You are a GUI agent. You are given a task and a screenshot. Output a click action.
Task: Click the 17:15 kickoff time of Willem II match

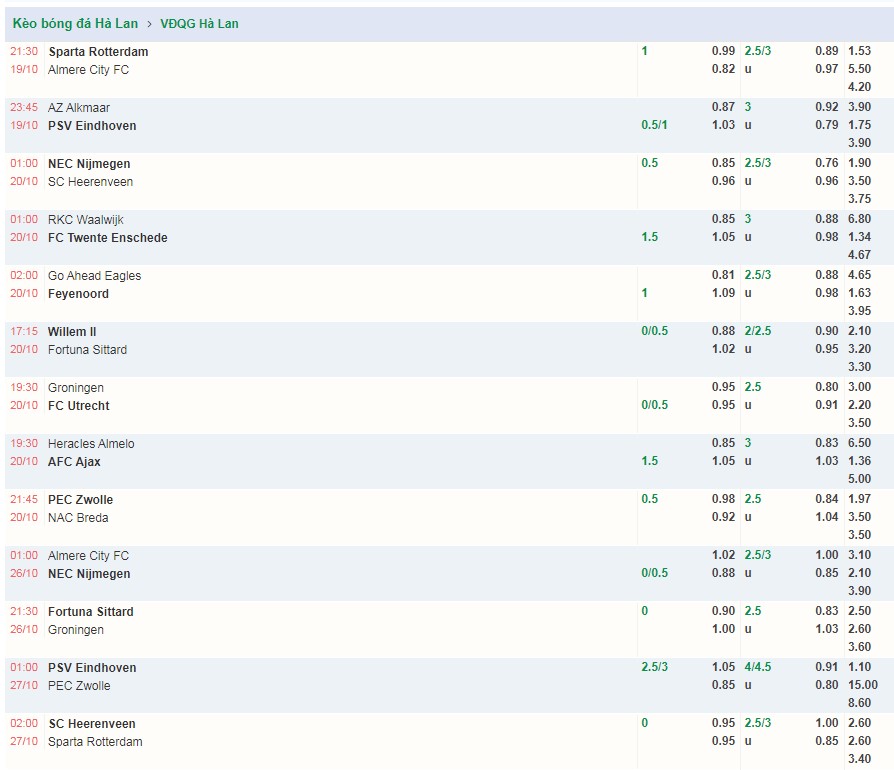pyautogui.click(x=24, y=331)
